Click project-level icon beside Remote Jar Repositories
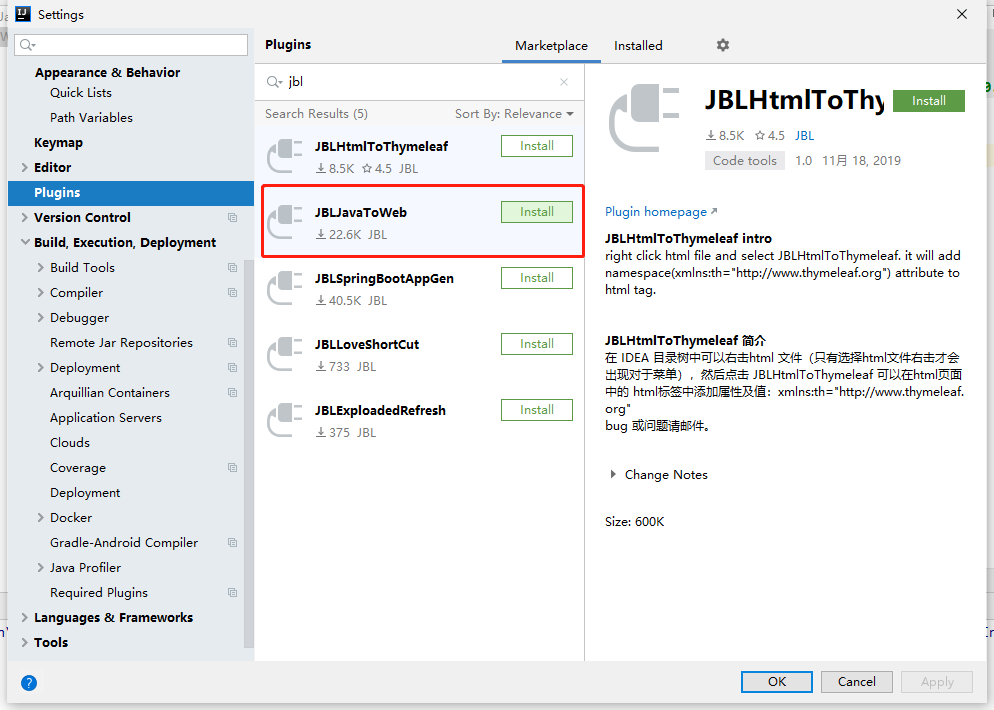994x710 pixels. point(233,342)
